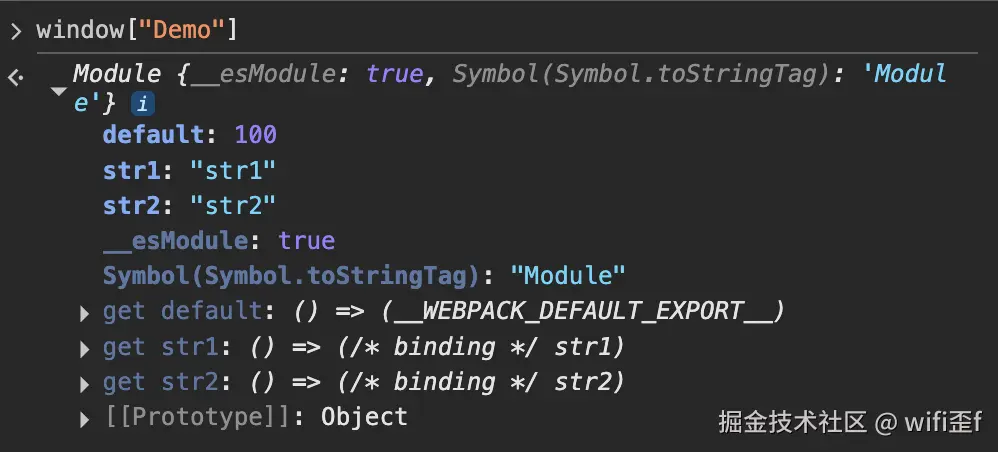Click the window["Demo"] command text
Image resolution: width=998 pixels, height=452 pixels.
point(137,30)
